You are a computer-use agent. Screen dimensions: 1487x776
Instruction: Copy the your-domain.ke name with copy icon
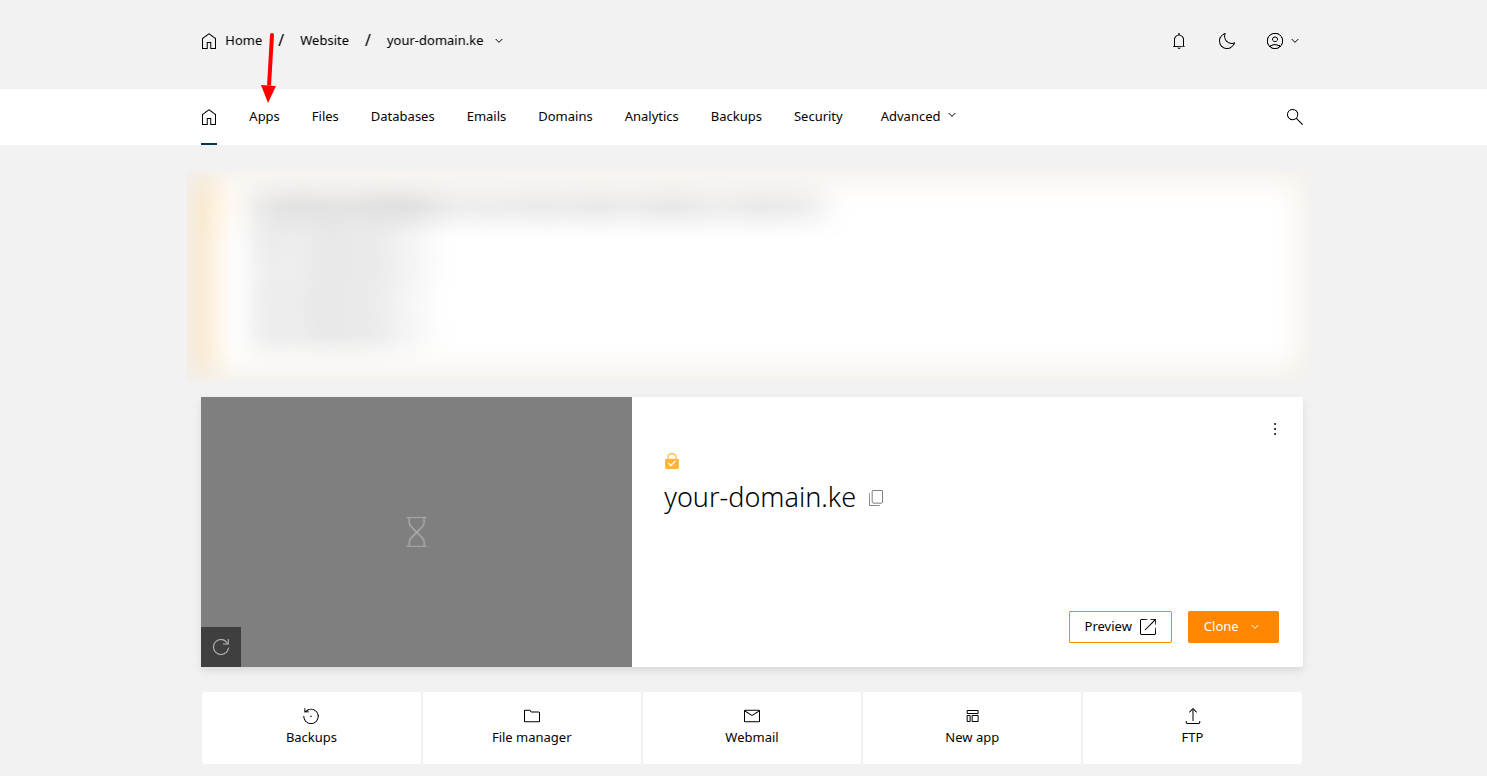(x=876, y=498)
